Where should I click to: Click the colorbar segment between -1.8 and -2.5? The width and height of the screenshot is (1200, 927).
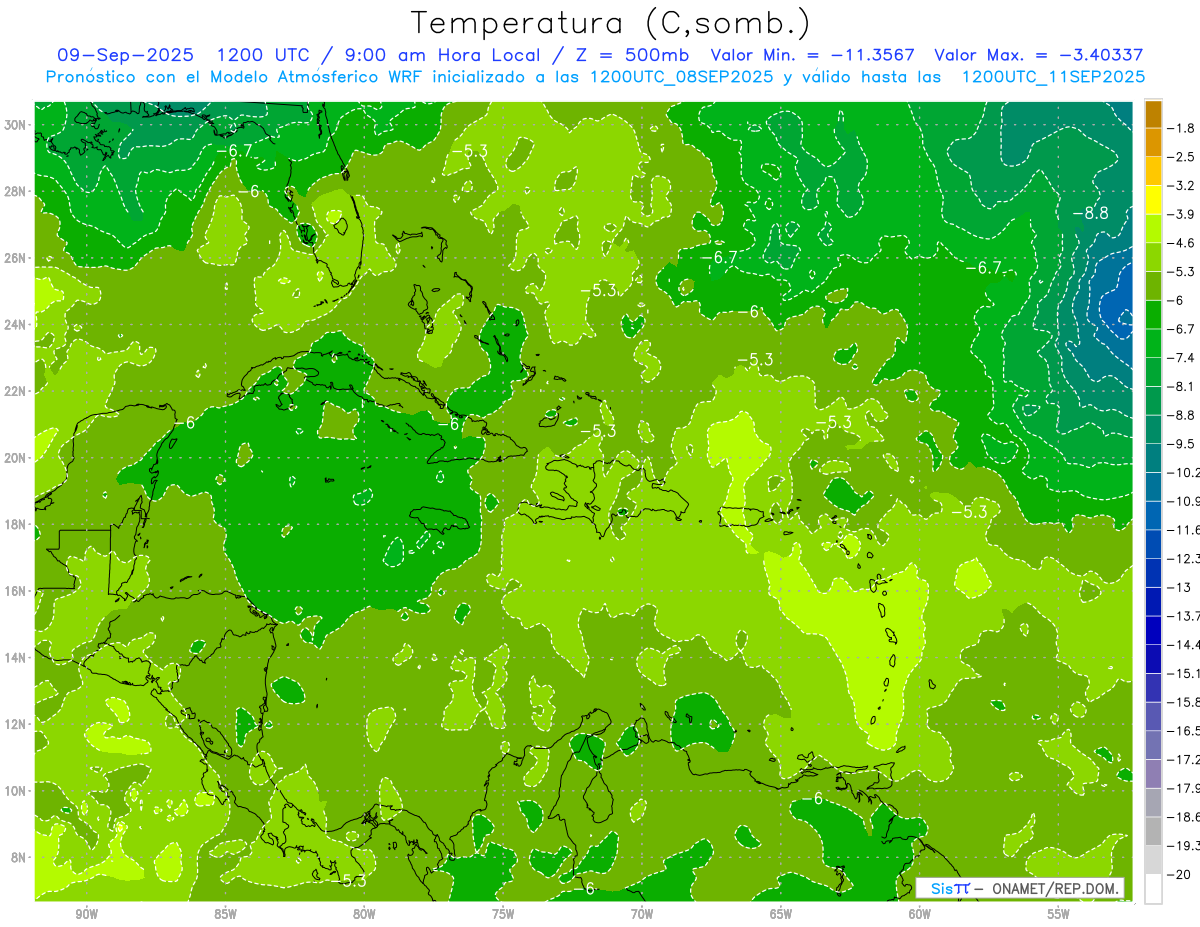(x=1153, y=143)
